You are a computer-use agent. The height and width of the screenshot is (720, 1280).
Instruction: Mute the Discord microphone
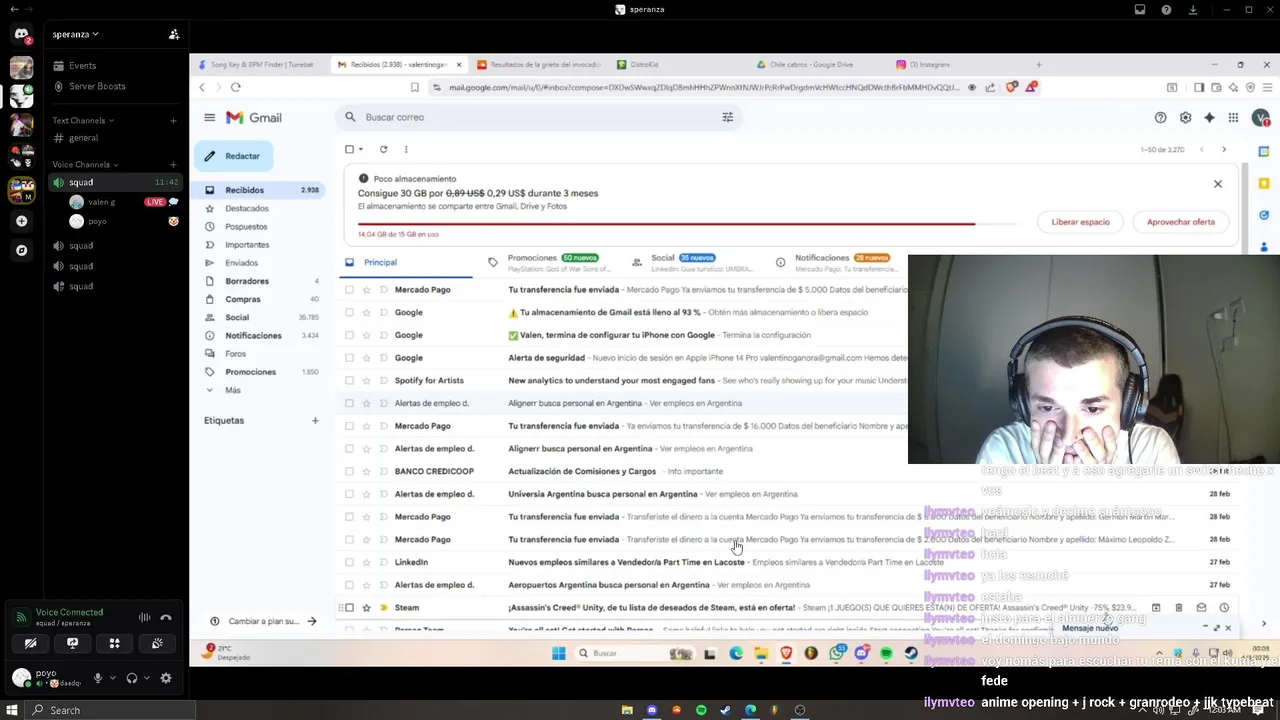coord(98,678)
